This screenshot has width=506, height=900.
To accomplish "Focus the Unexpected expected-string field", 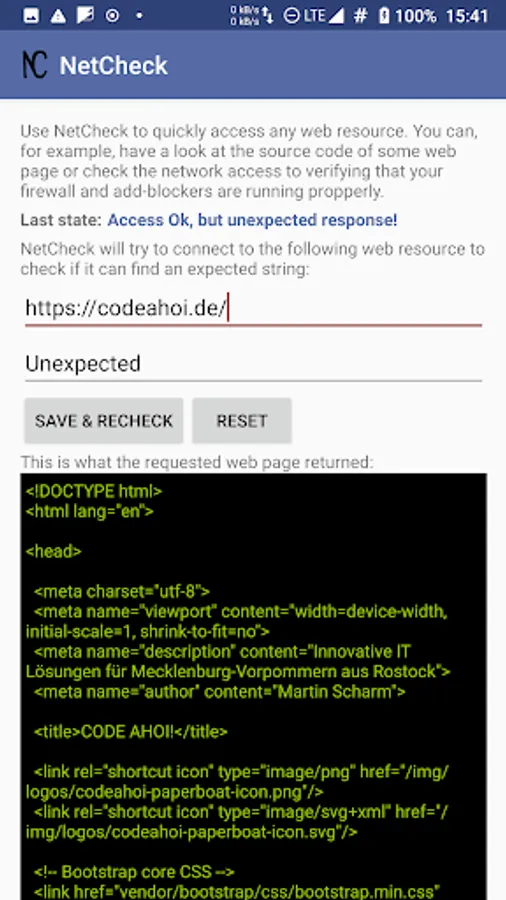I will click(x=253, y=364).
